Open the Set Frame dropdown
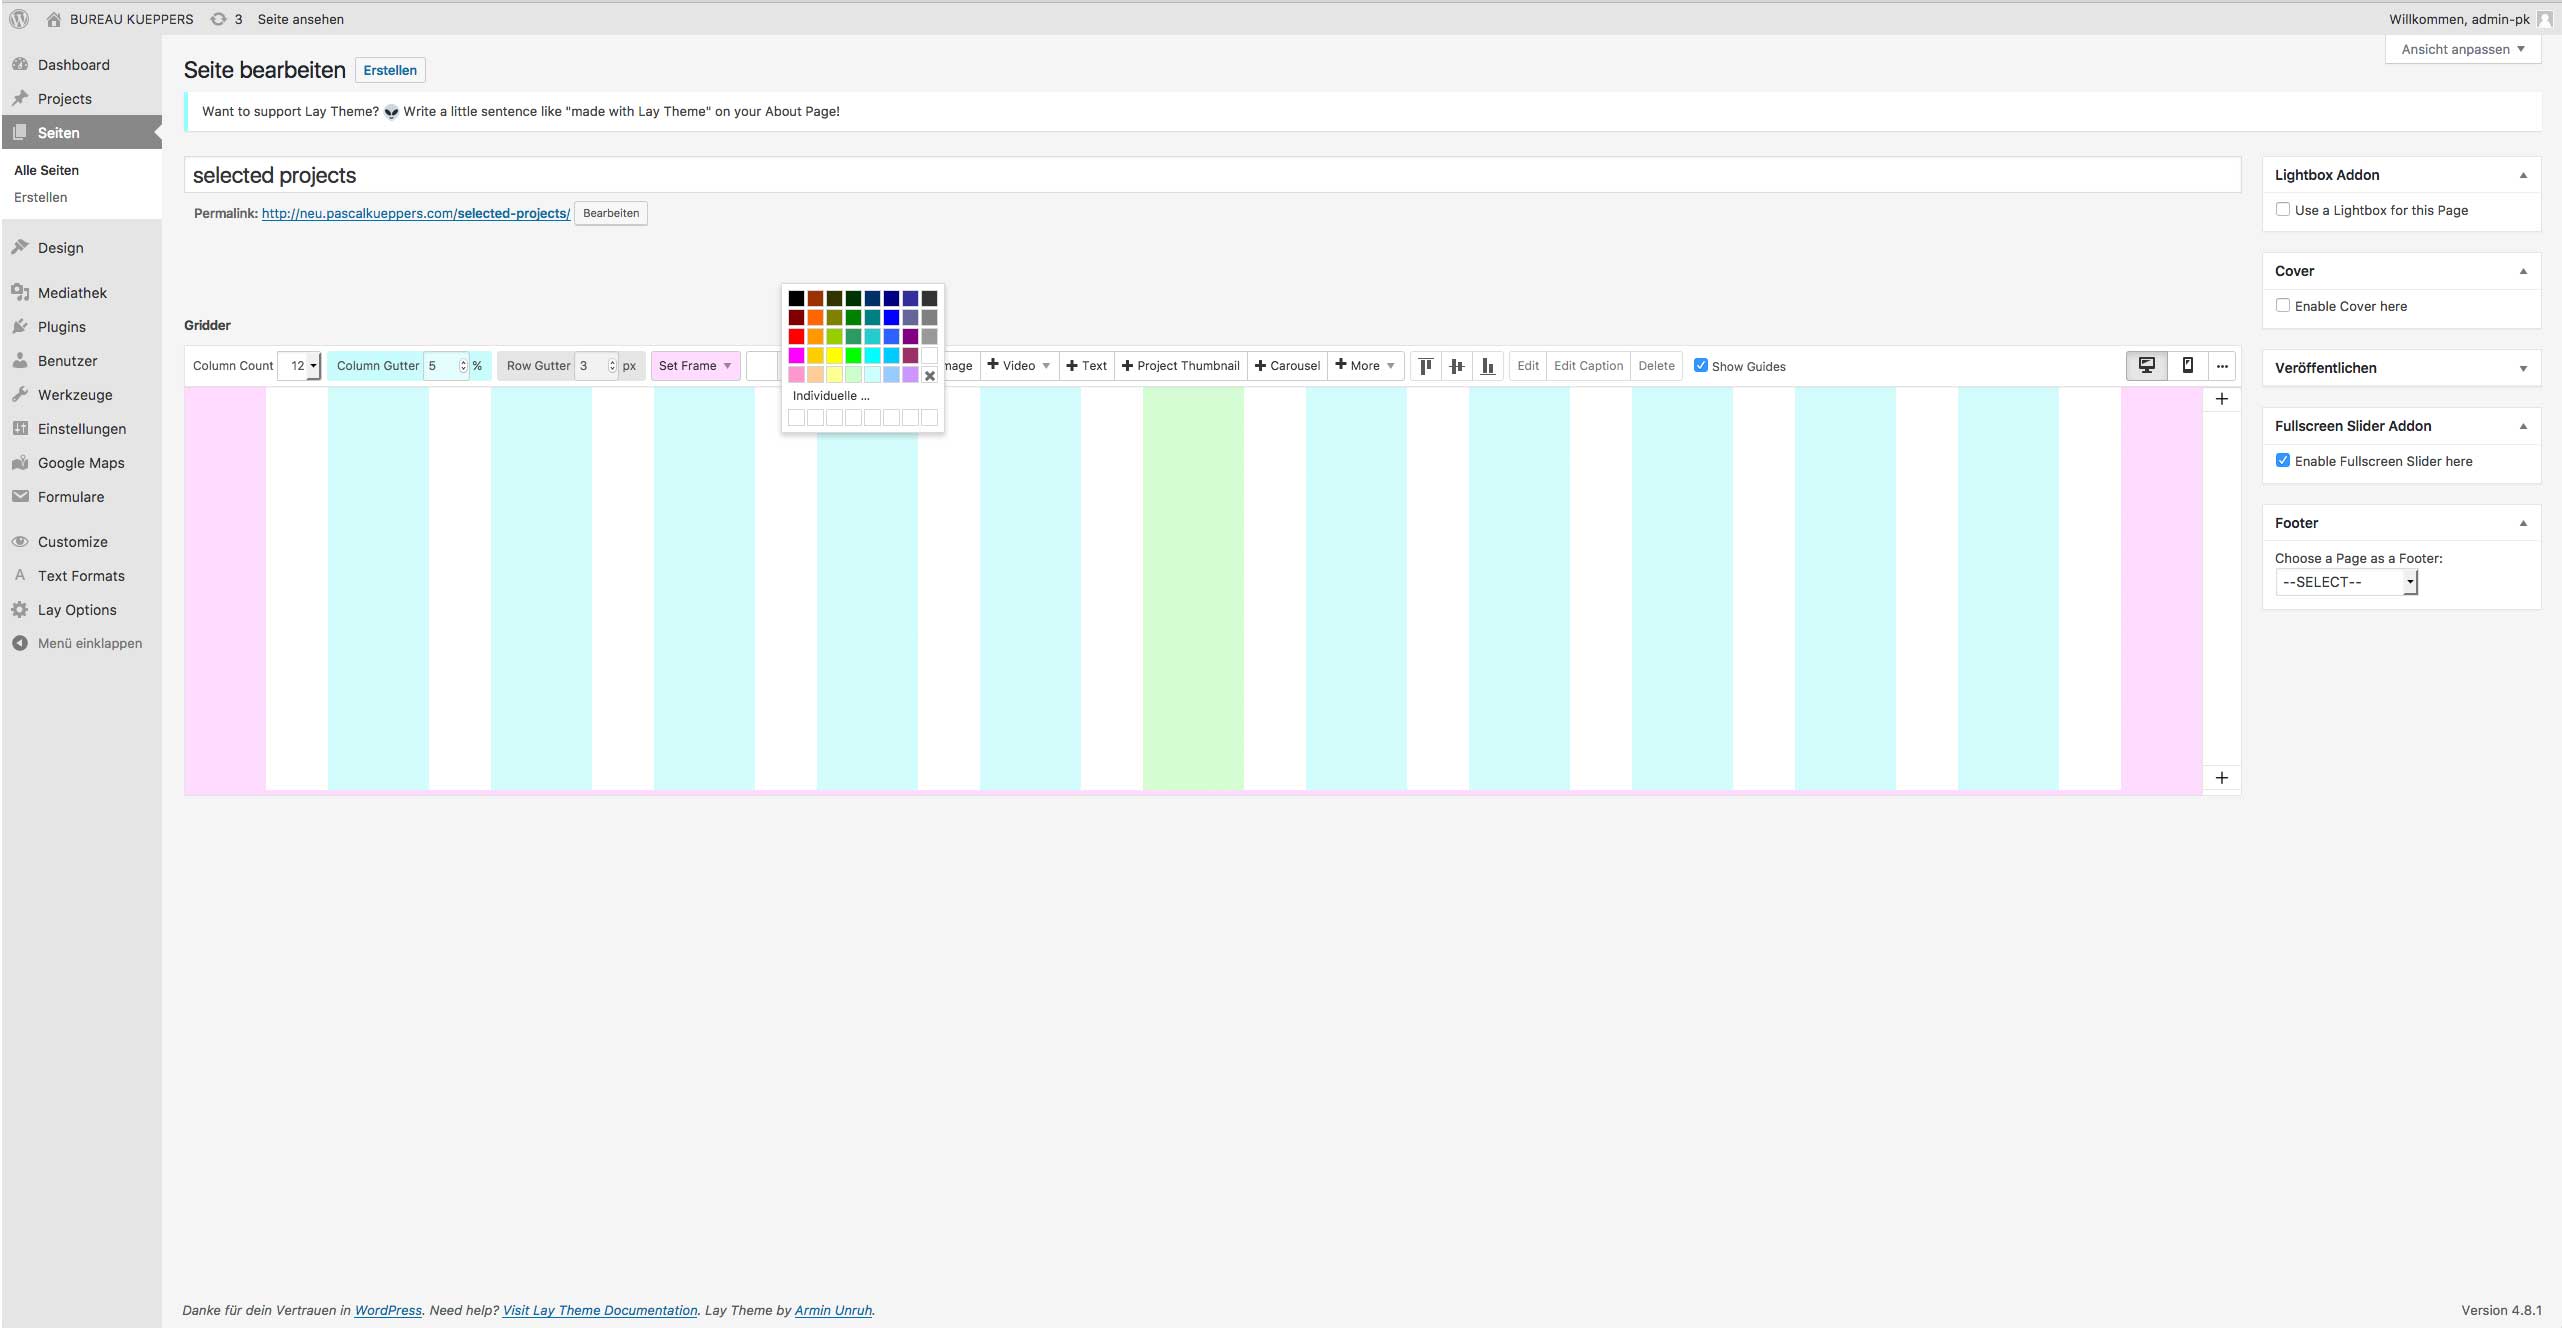The height and width of the screenshot is (1328, 2562). click(x=695, y=366)
